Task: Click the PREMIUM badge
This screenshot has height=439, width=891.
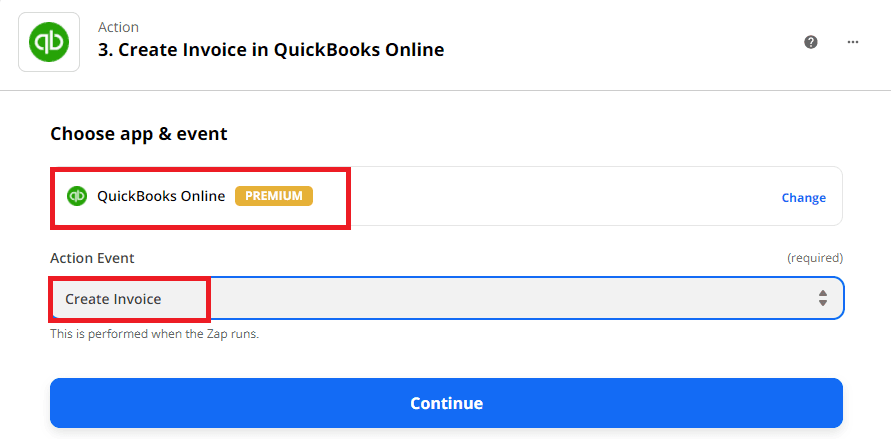Action: (274, 196)
